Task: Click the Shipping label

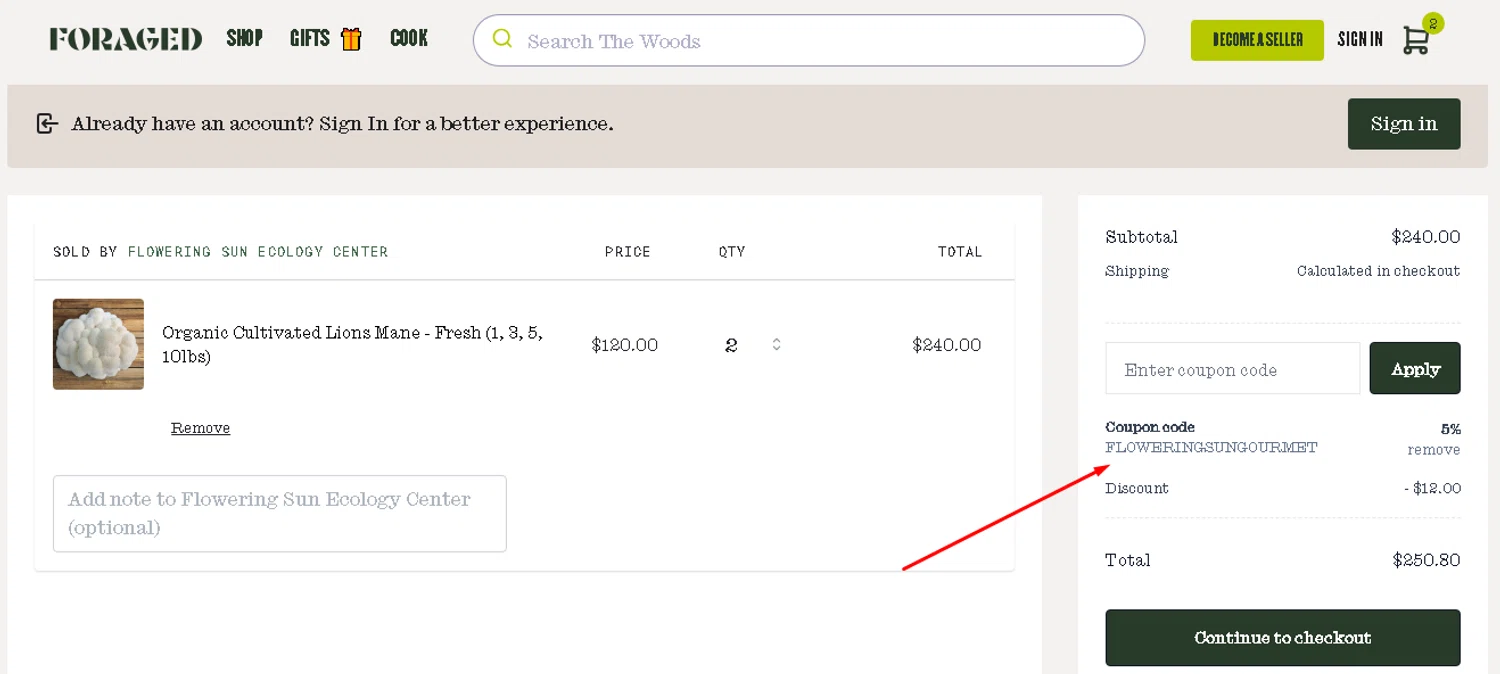Action: 1137,271
